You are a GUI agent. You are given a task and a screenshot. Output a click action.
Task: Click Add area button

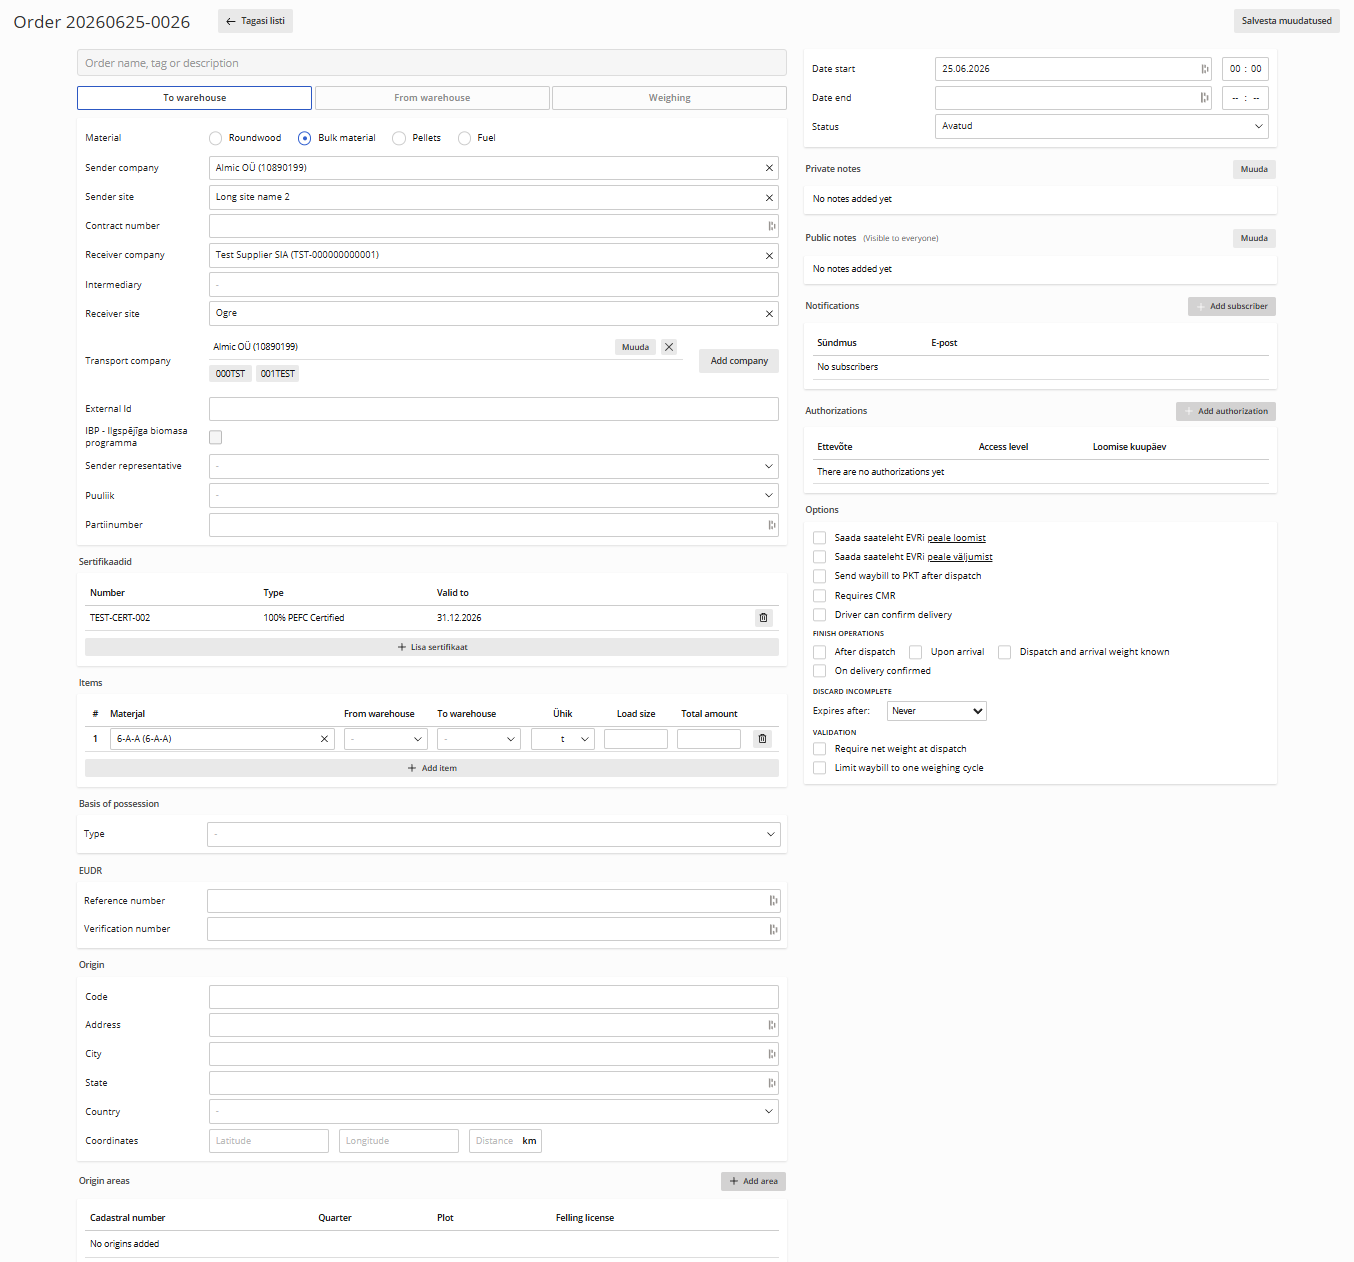point(753,1181)
